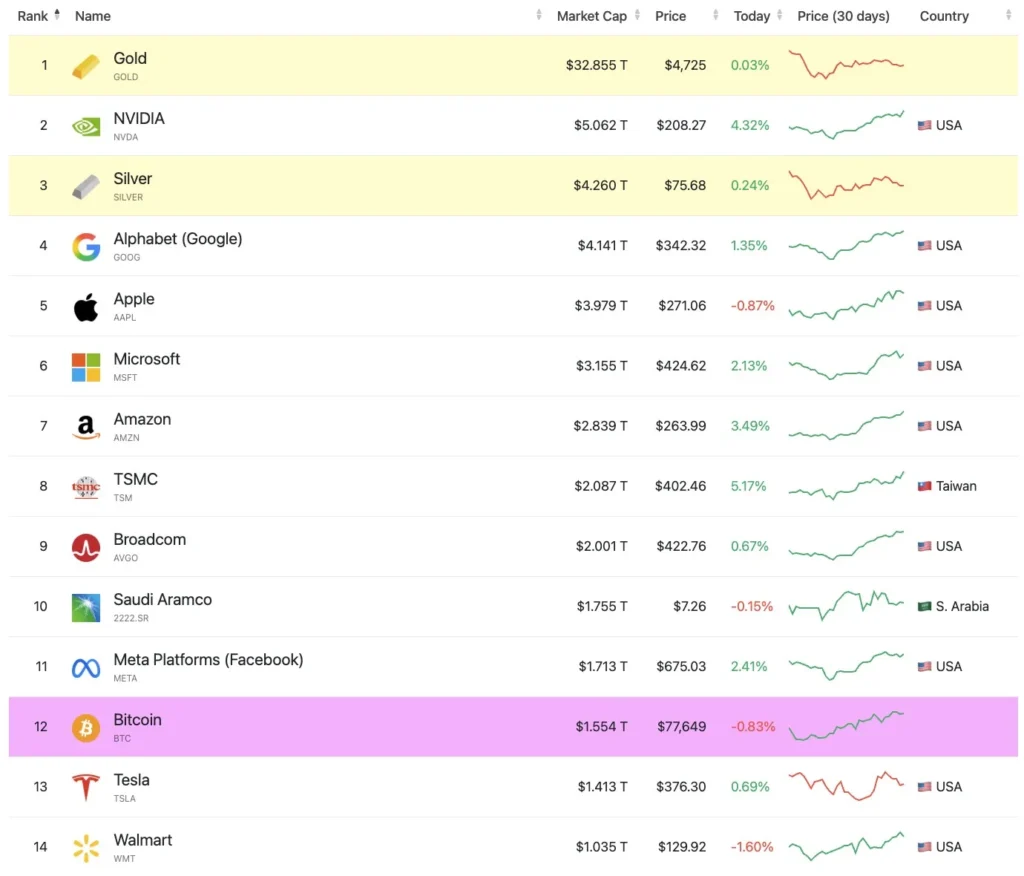Click the Market Cap column header
Screen dimensions: 1024x876
592,16
